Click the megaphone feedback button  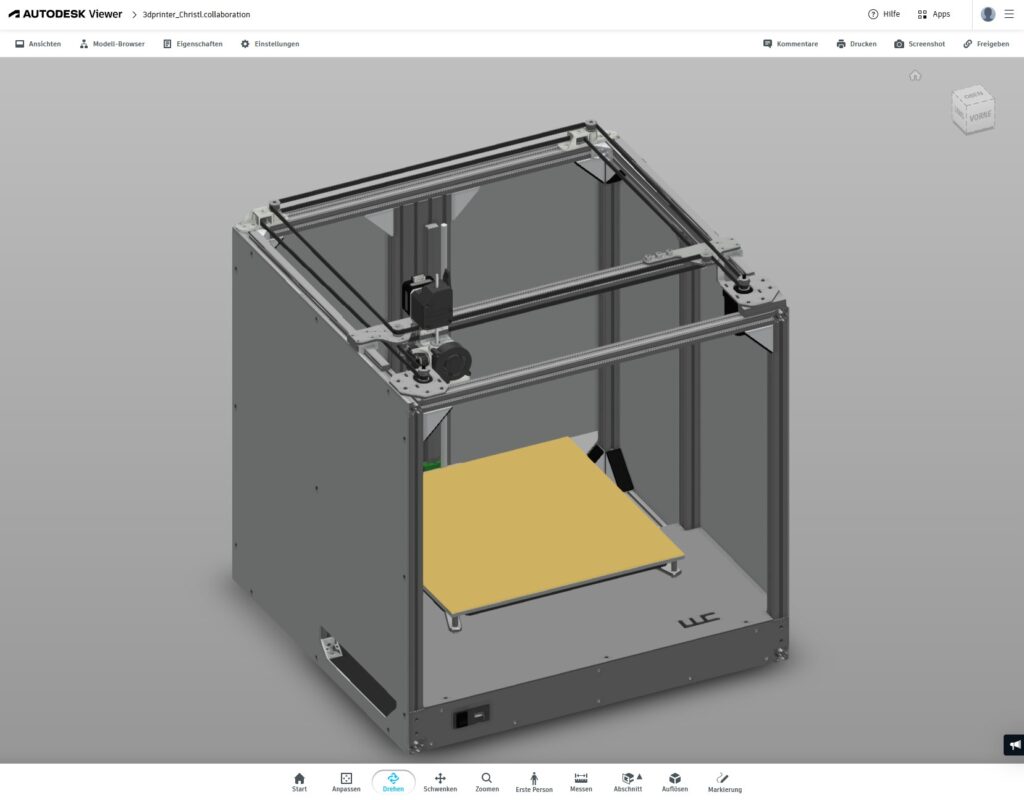click(1014, 744)
